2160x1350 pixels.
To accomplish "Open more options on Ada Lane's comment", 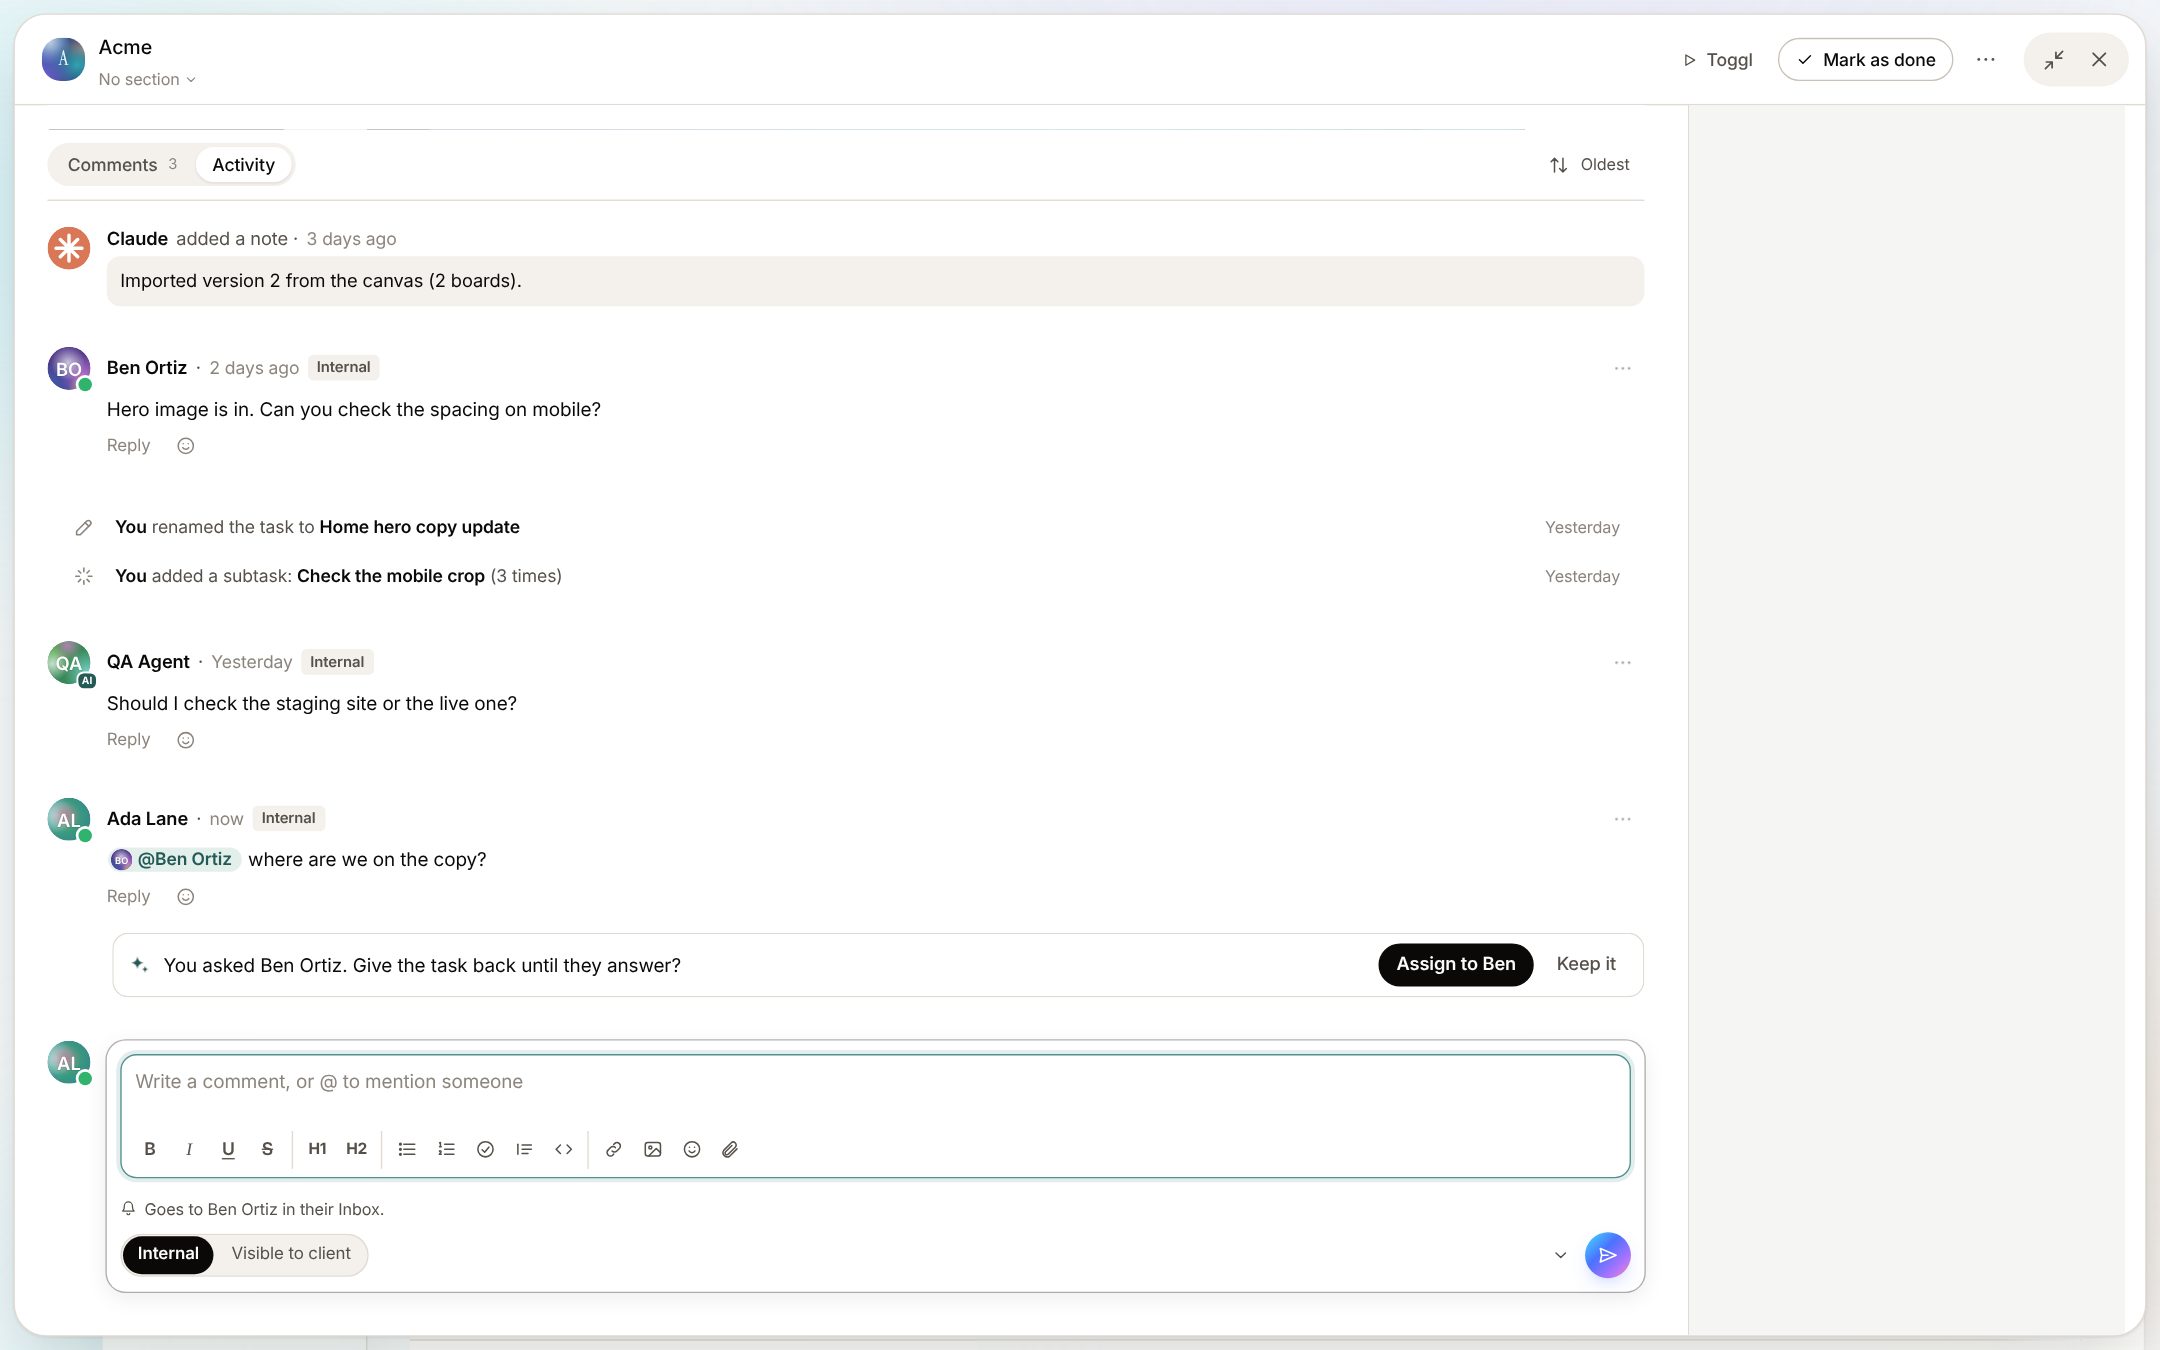I will [1622, 819].
